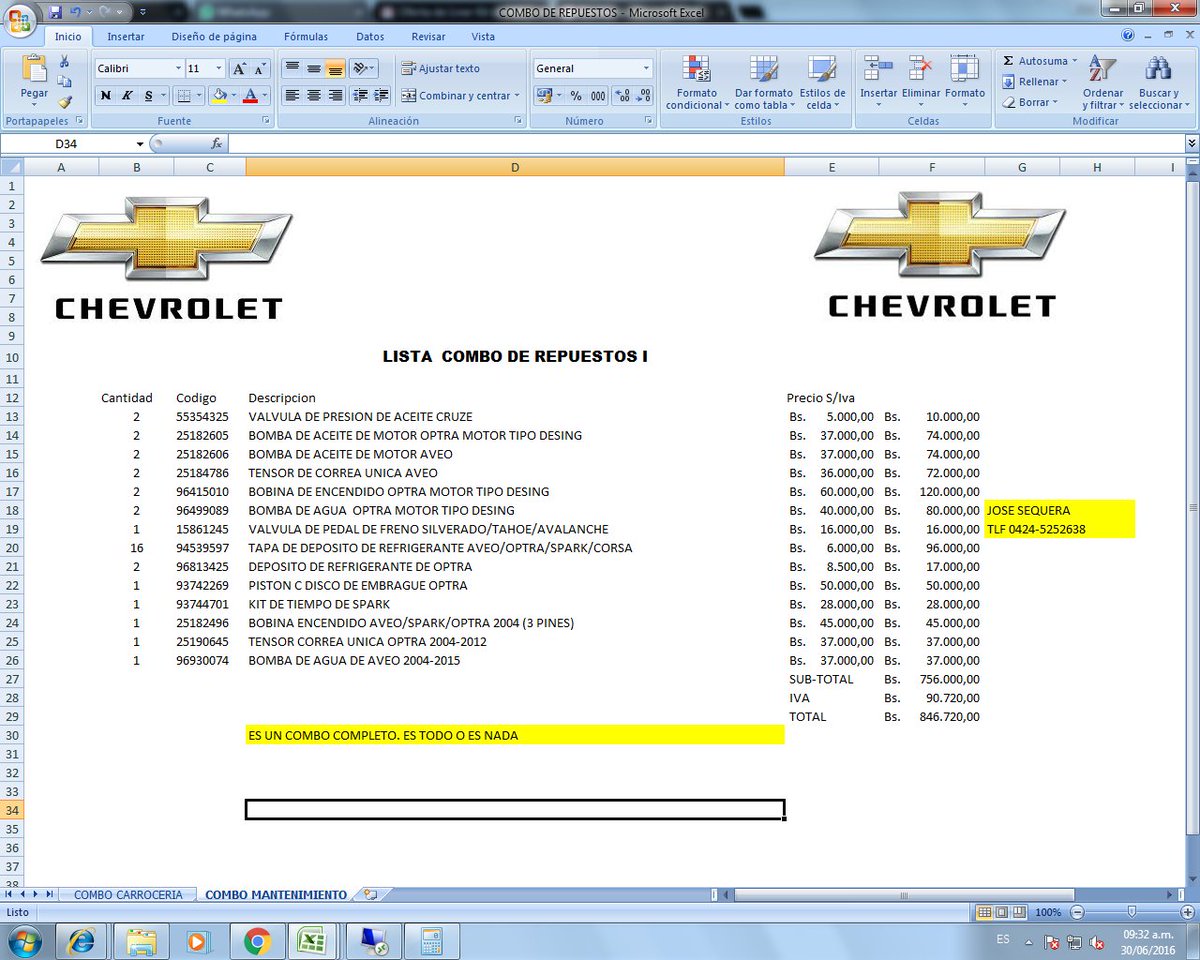
Task: Open the text orientation options
Action: [x=364, y=69]
